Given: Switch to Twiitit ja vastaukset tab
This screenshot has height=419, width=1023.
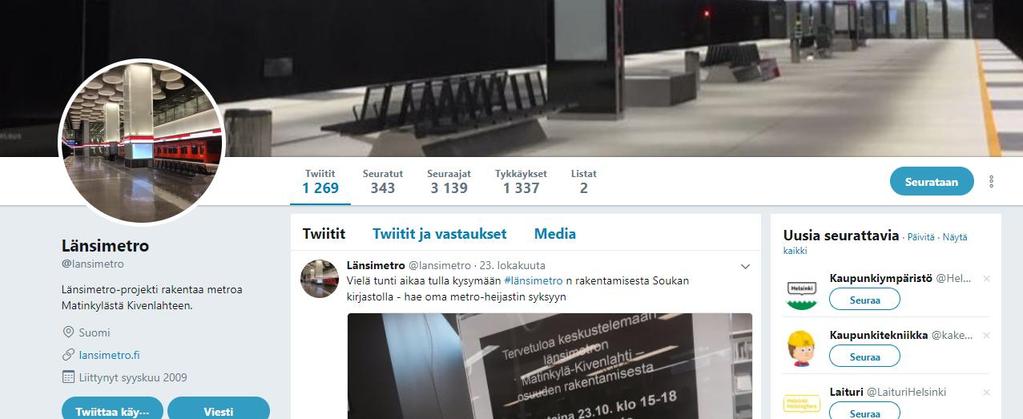Looking at the screenshot, I should (439, 234).
